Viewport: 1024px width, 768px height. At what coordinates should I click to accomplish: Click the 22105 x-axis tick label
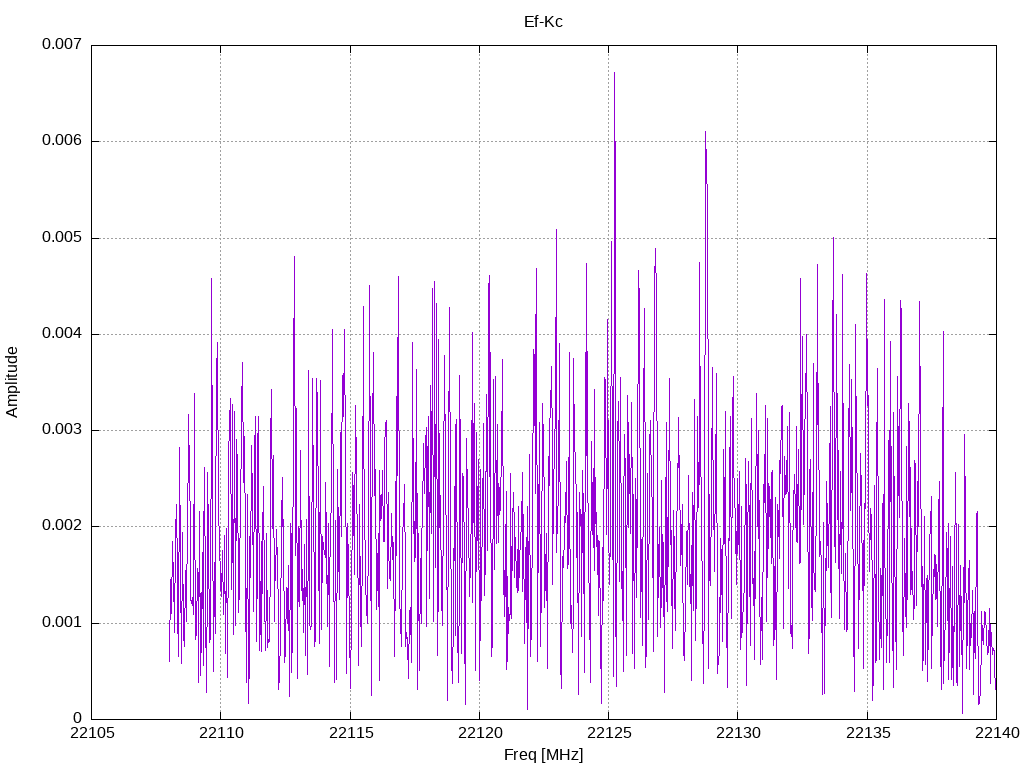(x=92, y=733)
